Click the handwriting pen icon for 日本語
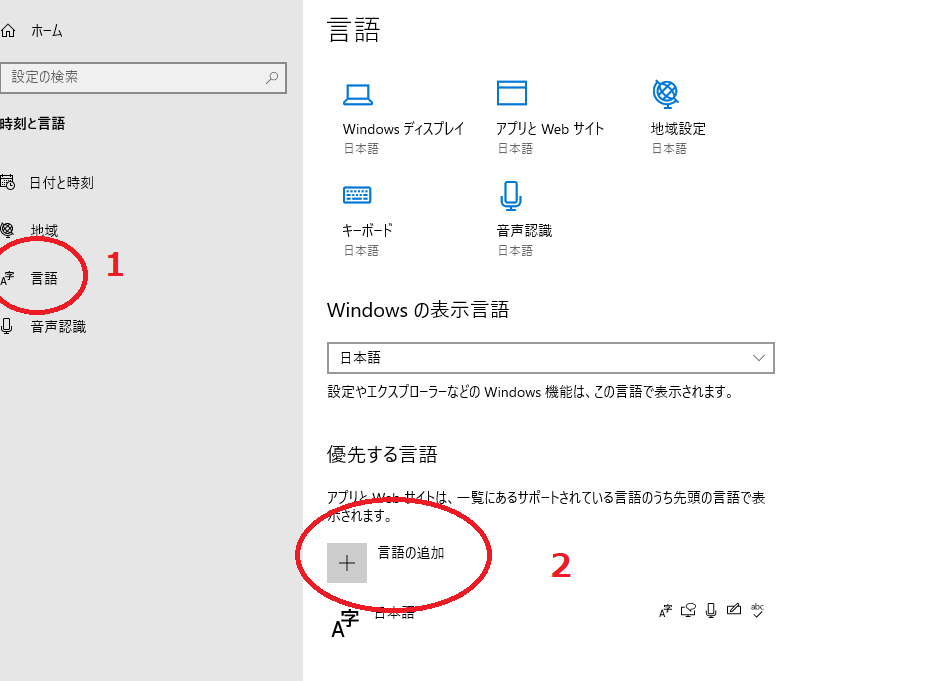This screenshot has height=681, width=930. 735,610
